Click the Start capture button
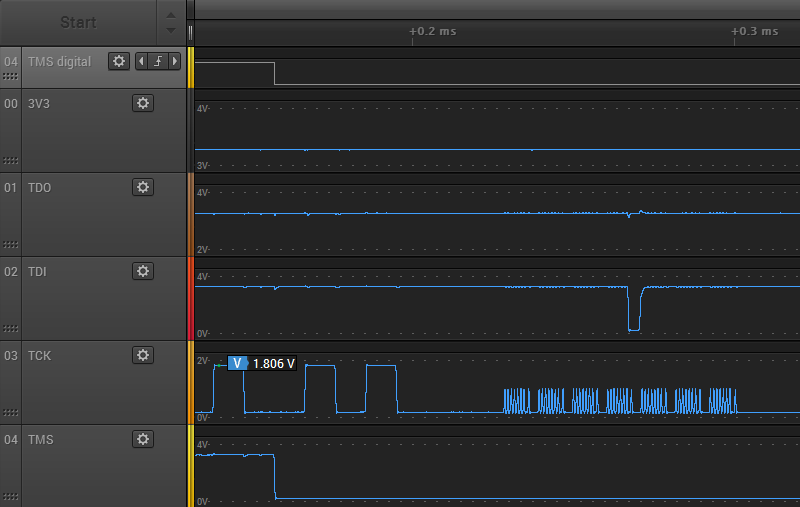The image size is (800, 507). click(x=78, y=22)
